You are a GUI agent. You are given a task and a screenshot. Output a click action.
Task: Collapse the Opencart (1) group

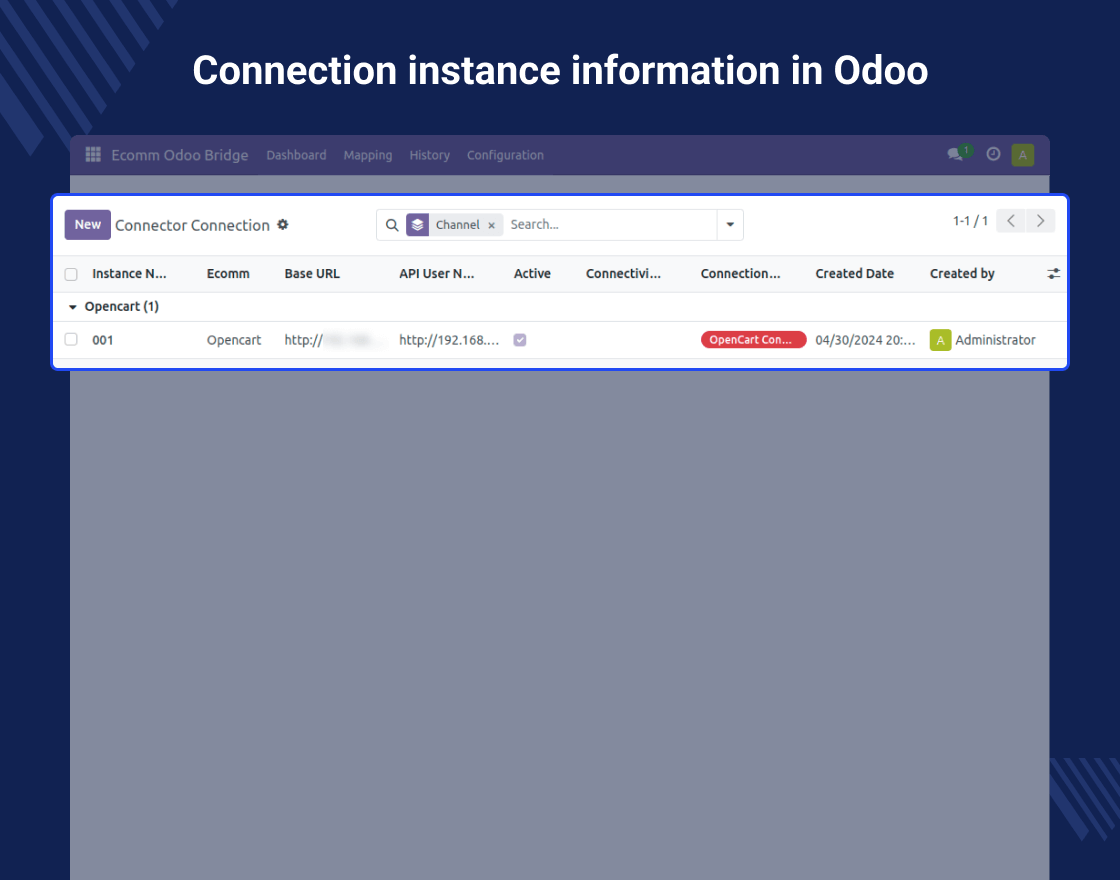click(72, 307)
